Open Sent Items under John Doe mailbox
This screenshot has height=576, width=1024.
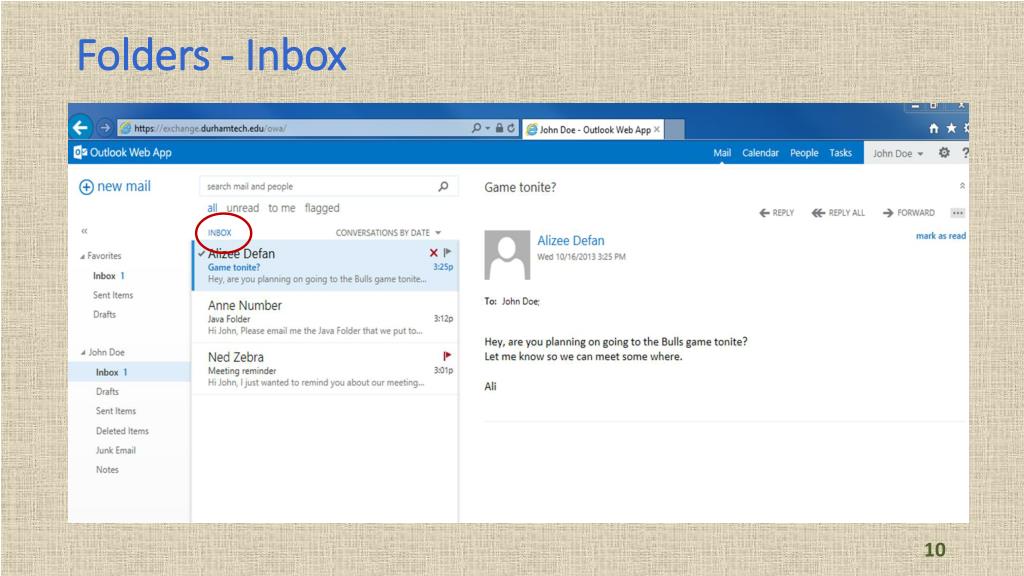(116, 411)
